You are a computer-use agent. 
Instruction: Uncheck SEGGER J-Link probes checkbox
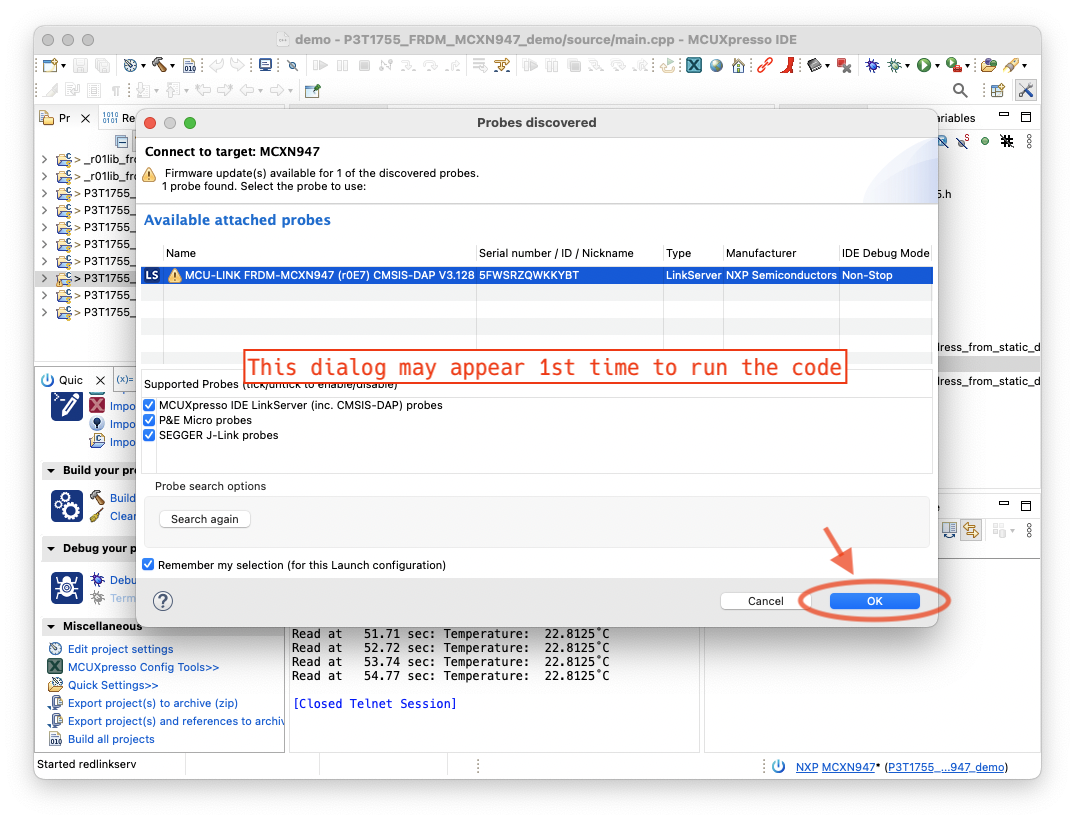(149, 435)
